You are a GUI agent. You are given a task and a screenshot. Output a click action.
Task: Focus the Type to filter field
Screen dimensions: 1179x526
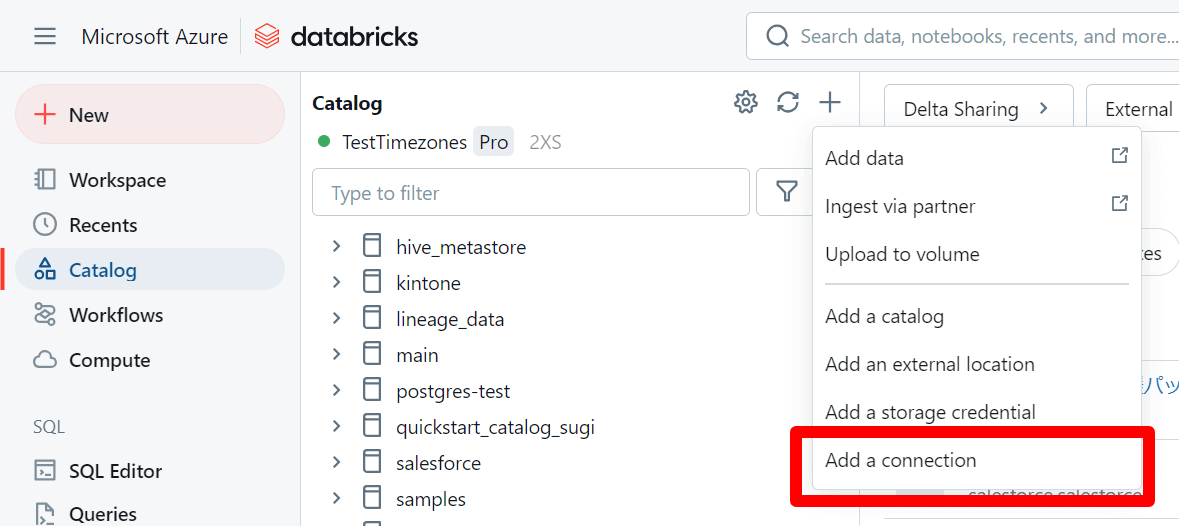point(531,192)
